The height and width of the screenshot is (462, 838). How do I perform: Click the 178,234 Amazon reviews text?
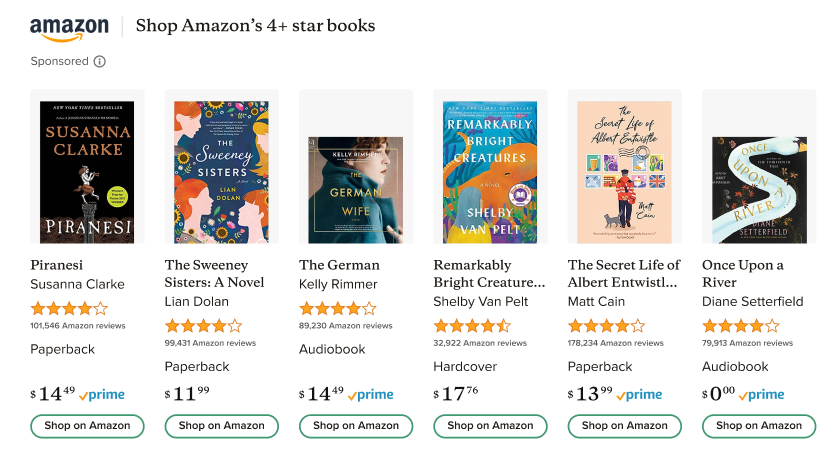[615, 343]
